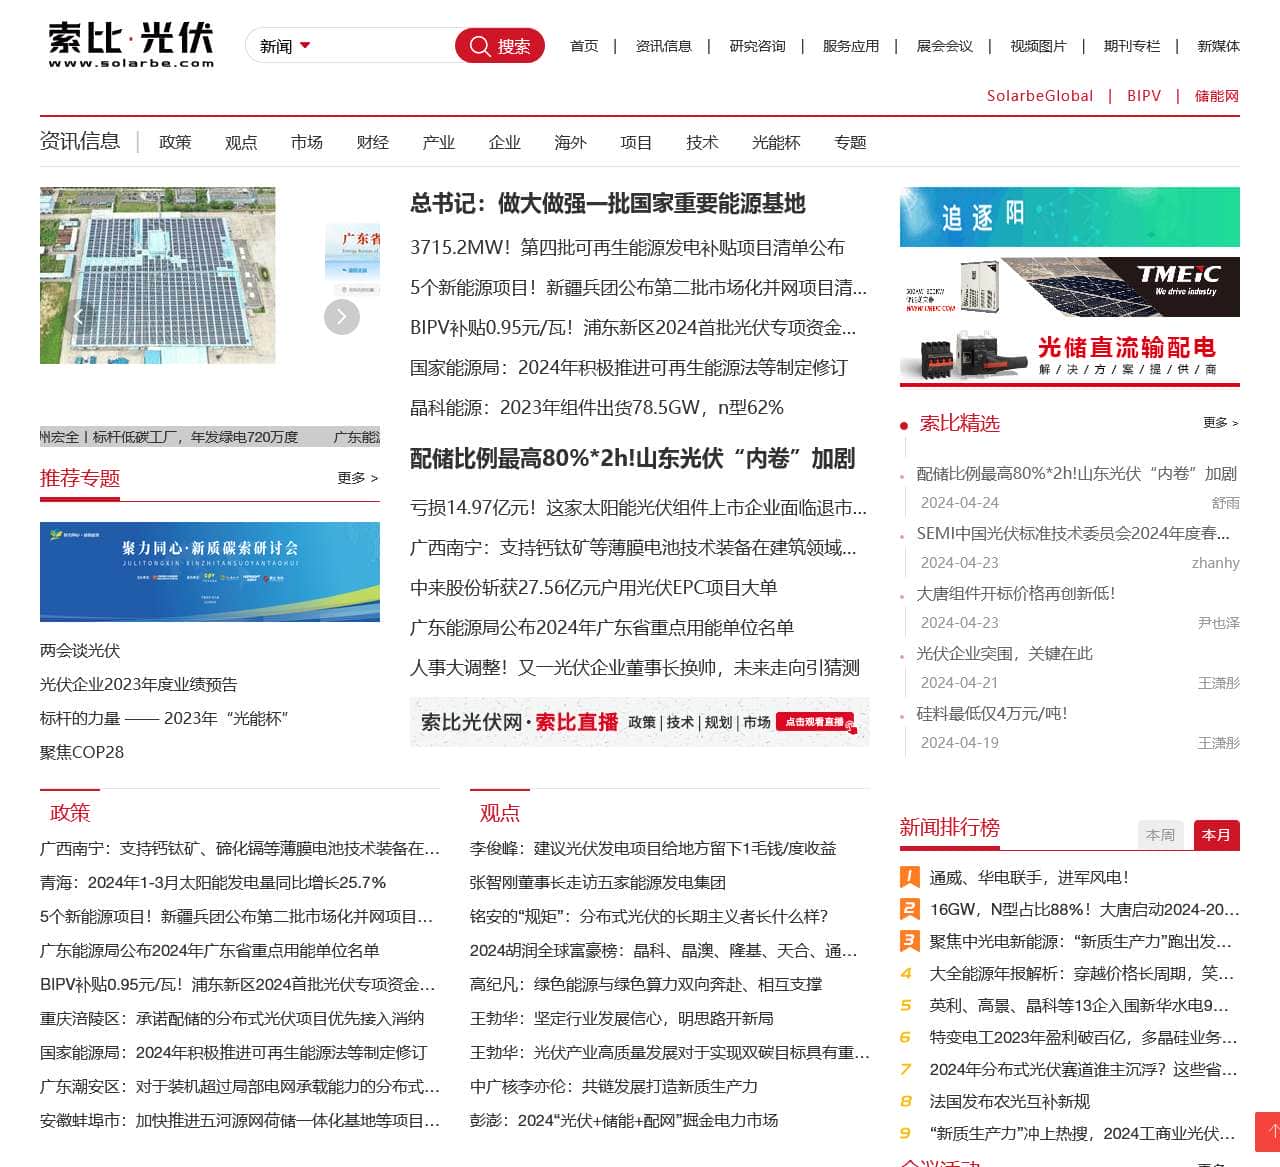The width and height of the screenshot is (1280, 1167).
Task: Open 资讯信息 top menu item
Action: (x=663, y=46)
